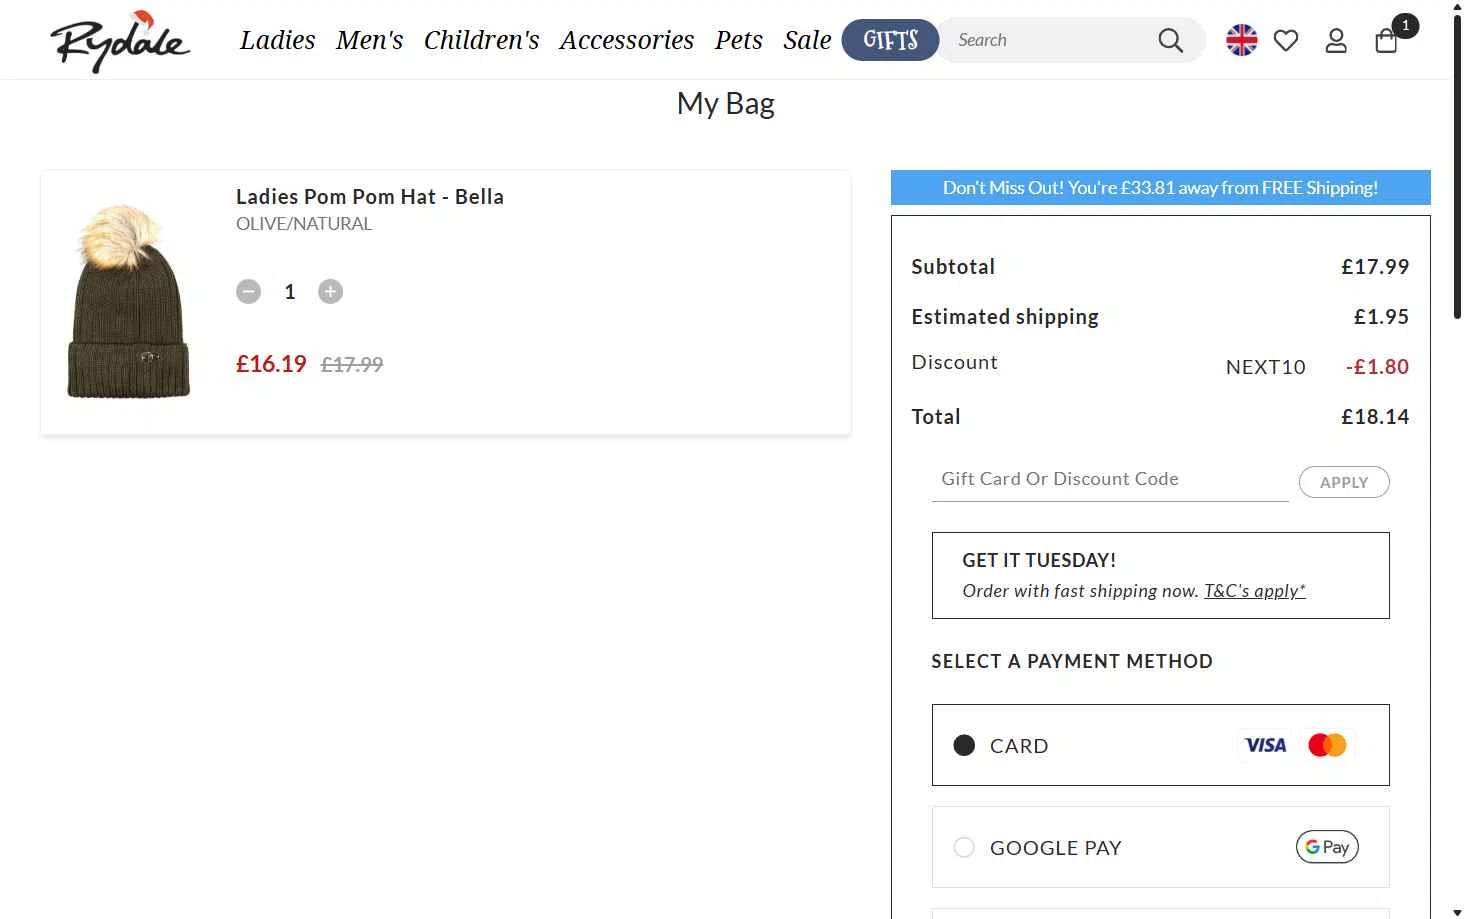Increase hat quantity with plus button
This screenshot has height=919, width=1464.
tap(330, 291)
